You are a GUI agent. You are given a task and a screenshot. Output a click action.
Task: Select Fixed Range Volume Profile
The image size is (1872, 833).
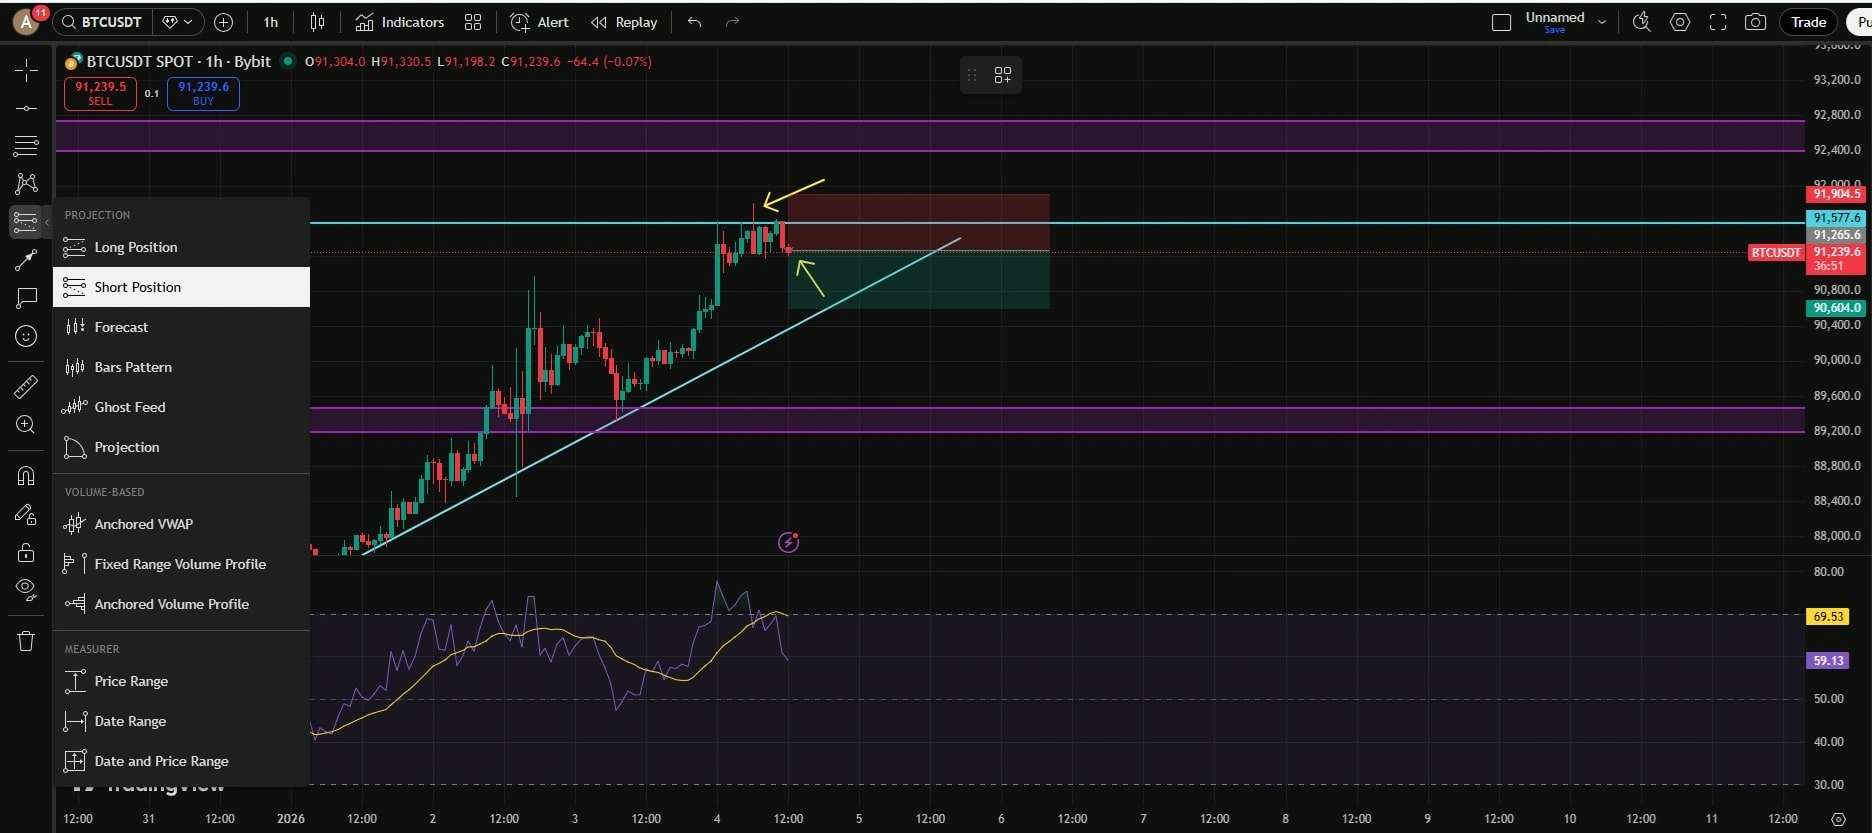pyautogui.click(x=181, y=564)
